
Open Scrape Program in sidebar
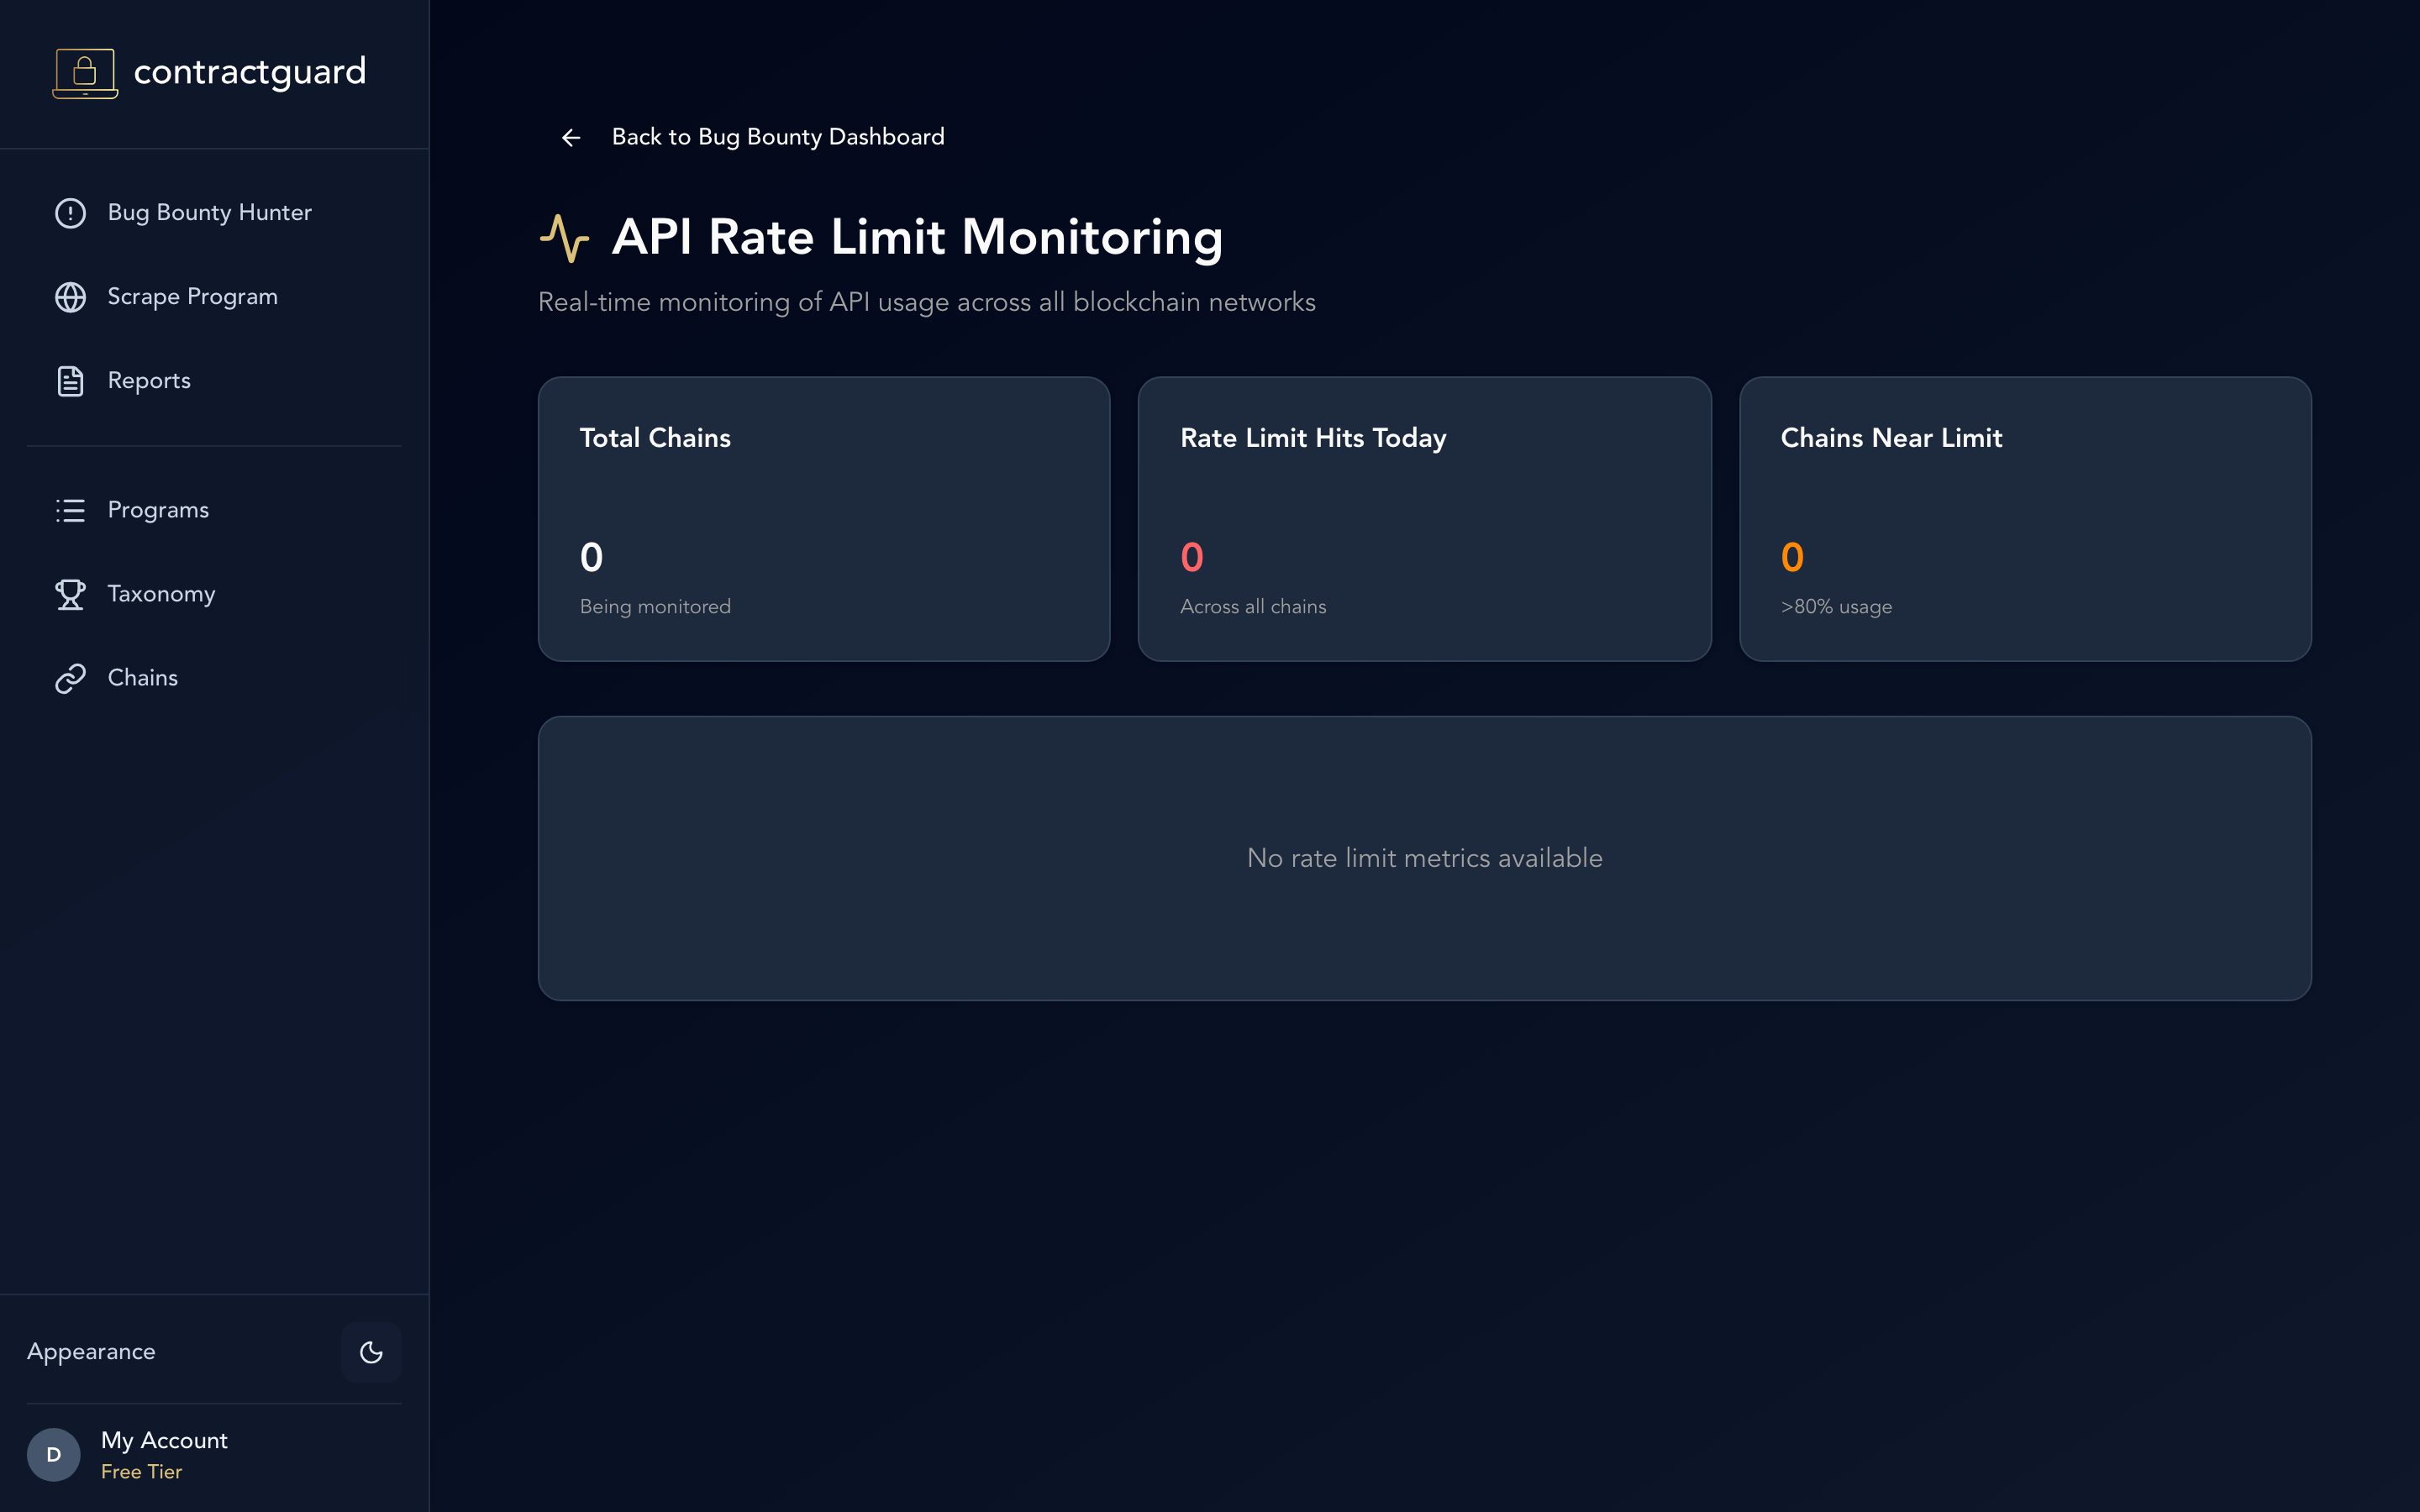(x=214, y=297)
